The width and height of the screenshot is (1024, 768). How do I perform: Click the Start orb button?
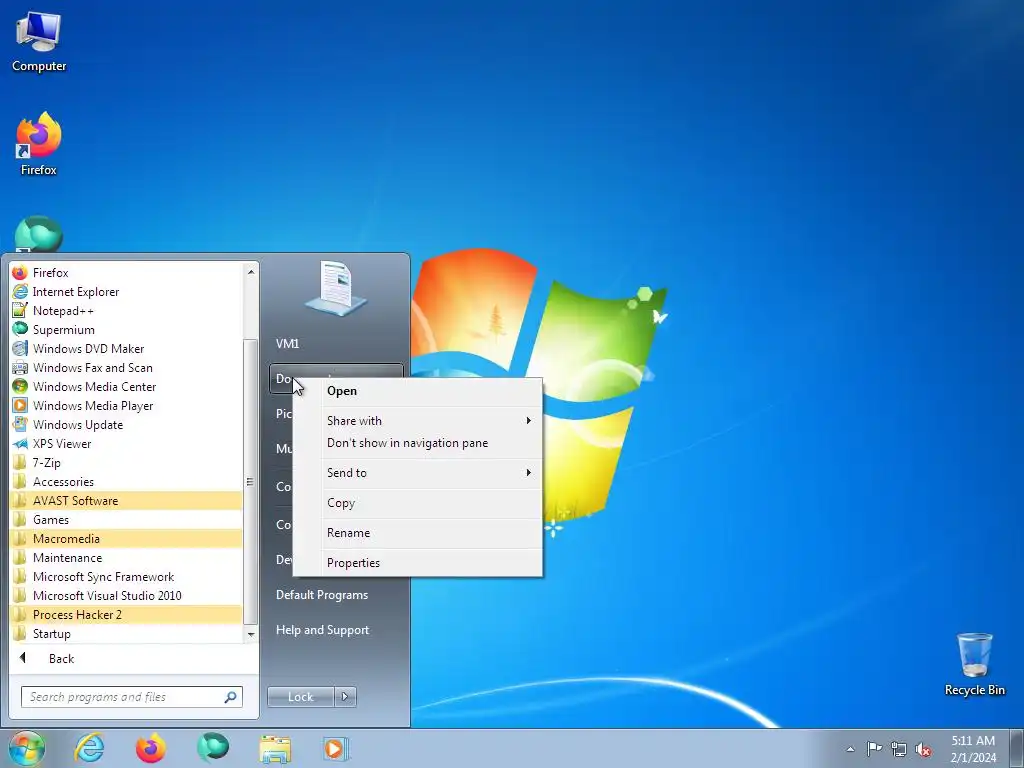click(x=26, y=748)
